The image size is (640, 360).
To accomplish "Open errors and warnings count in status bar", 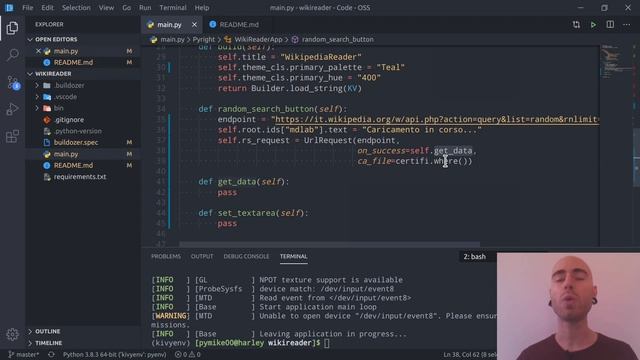I will (188, 354).
